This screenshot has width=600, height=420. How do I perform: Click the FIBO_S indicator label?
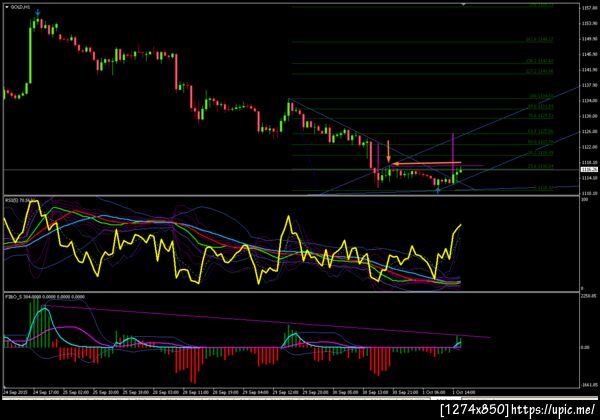click(45, 297)
